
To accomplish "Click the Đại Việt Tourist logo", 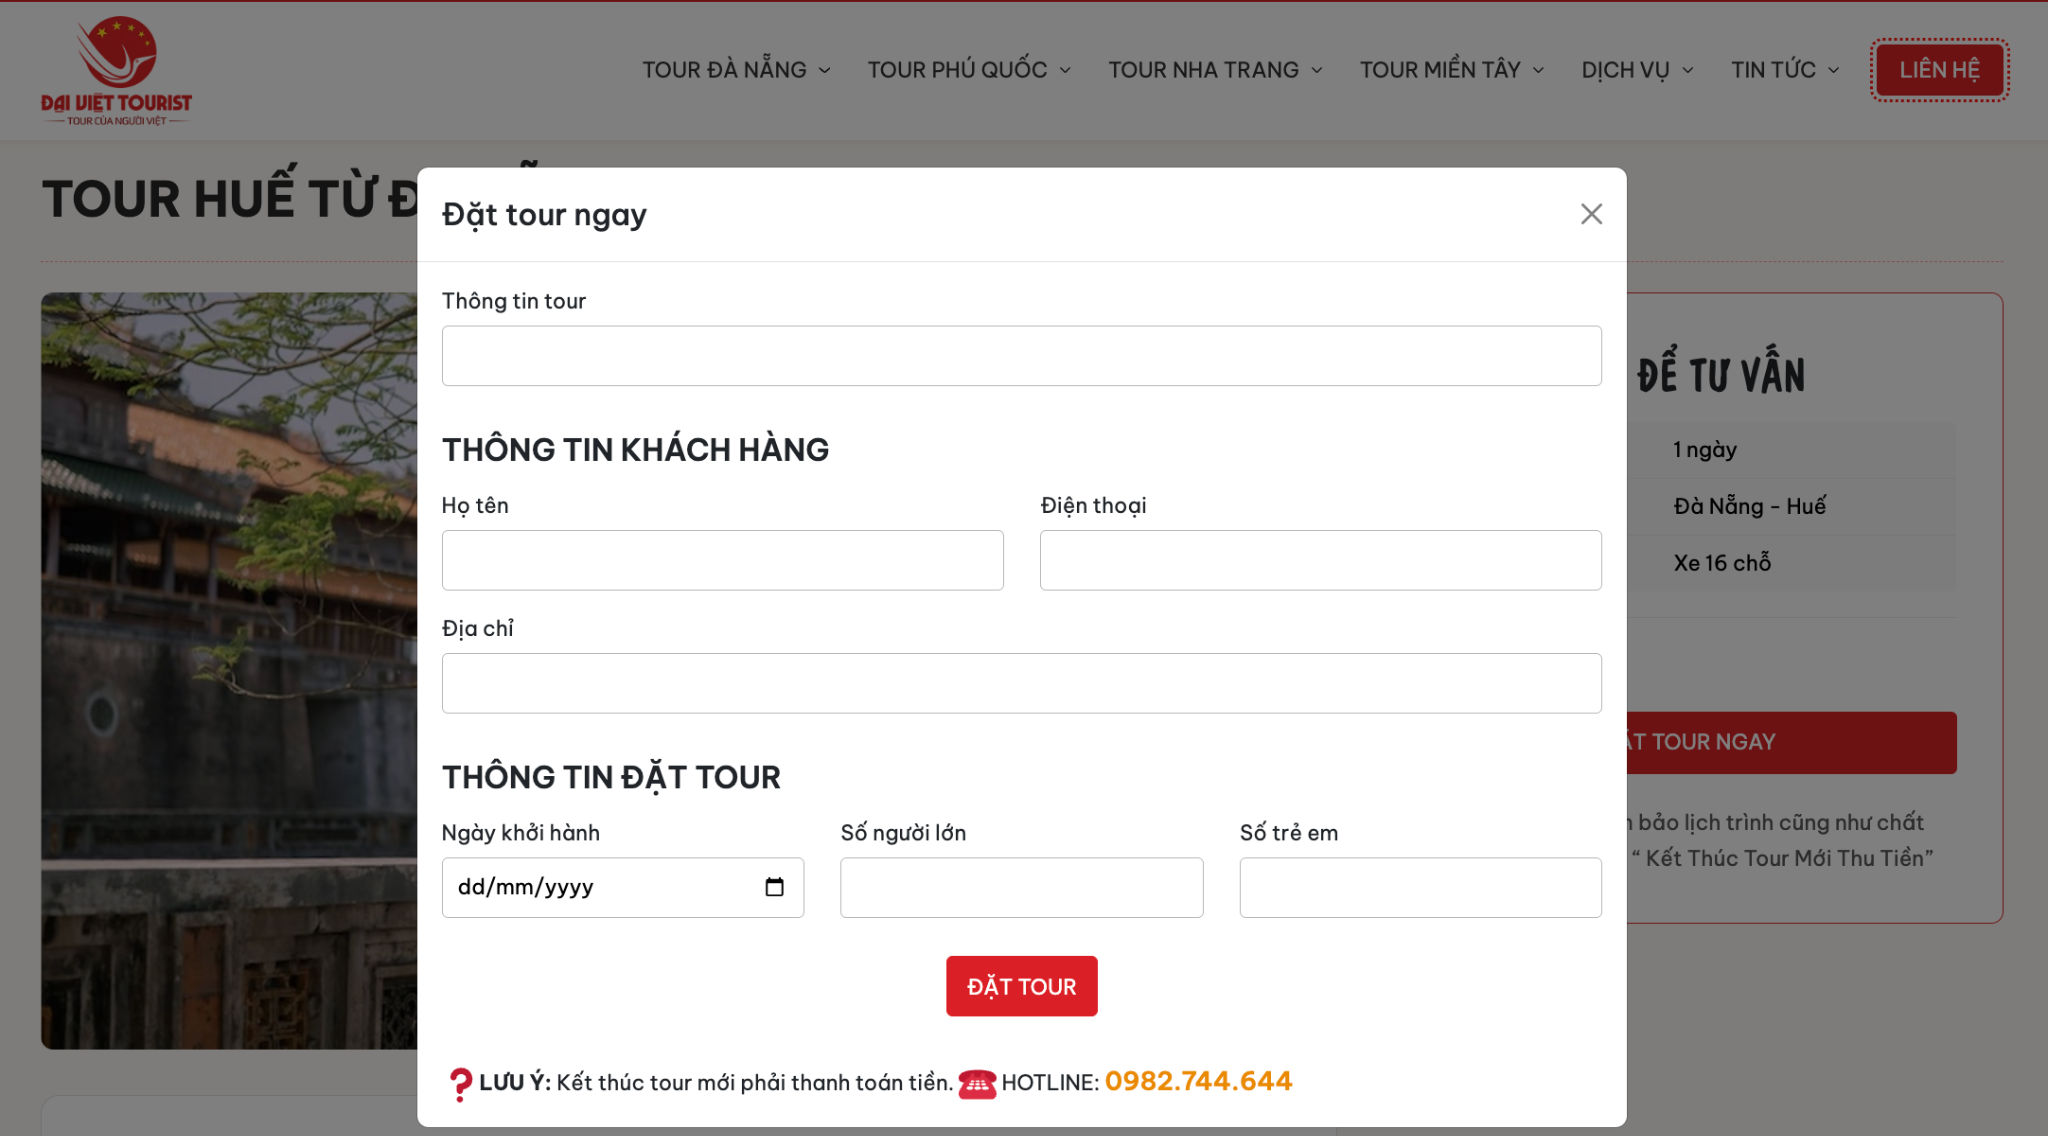I will click(115, 70).
